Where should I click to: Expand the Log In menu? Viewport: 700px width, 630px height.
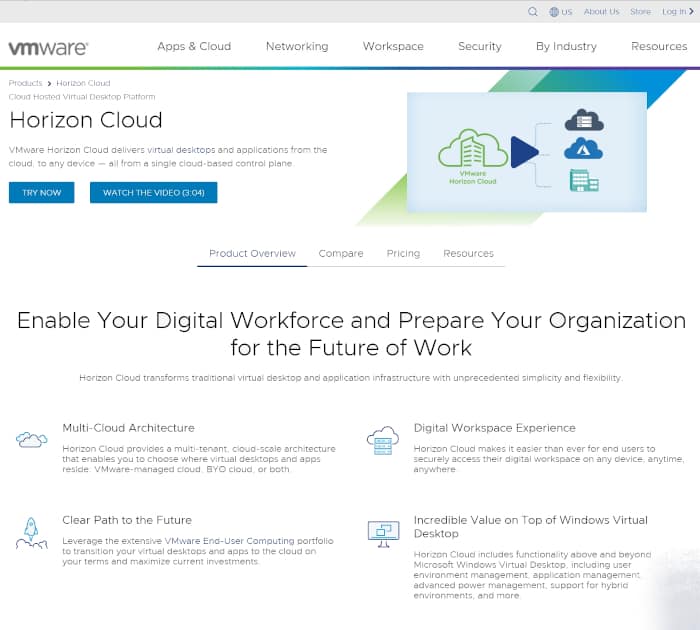point(673,12)
